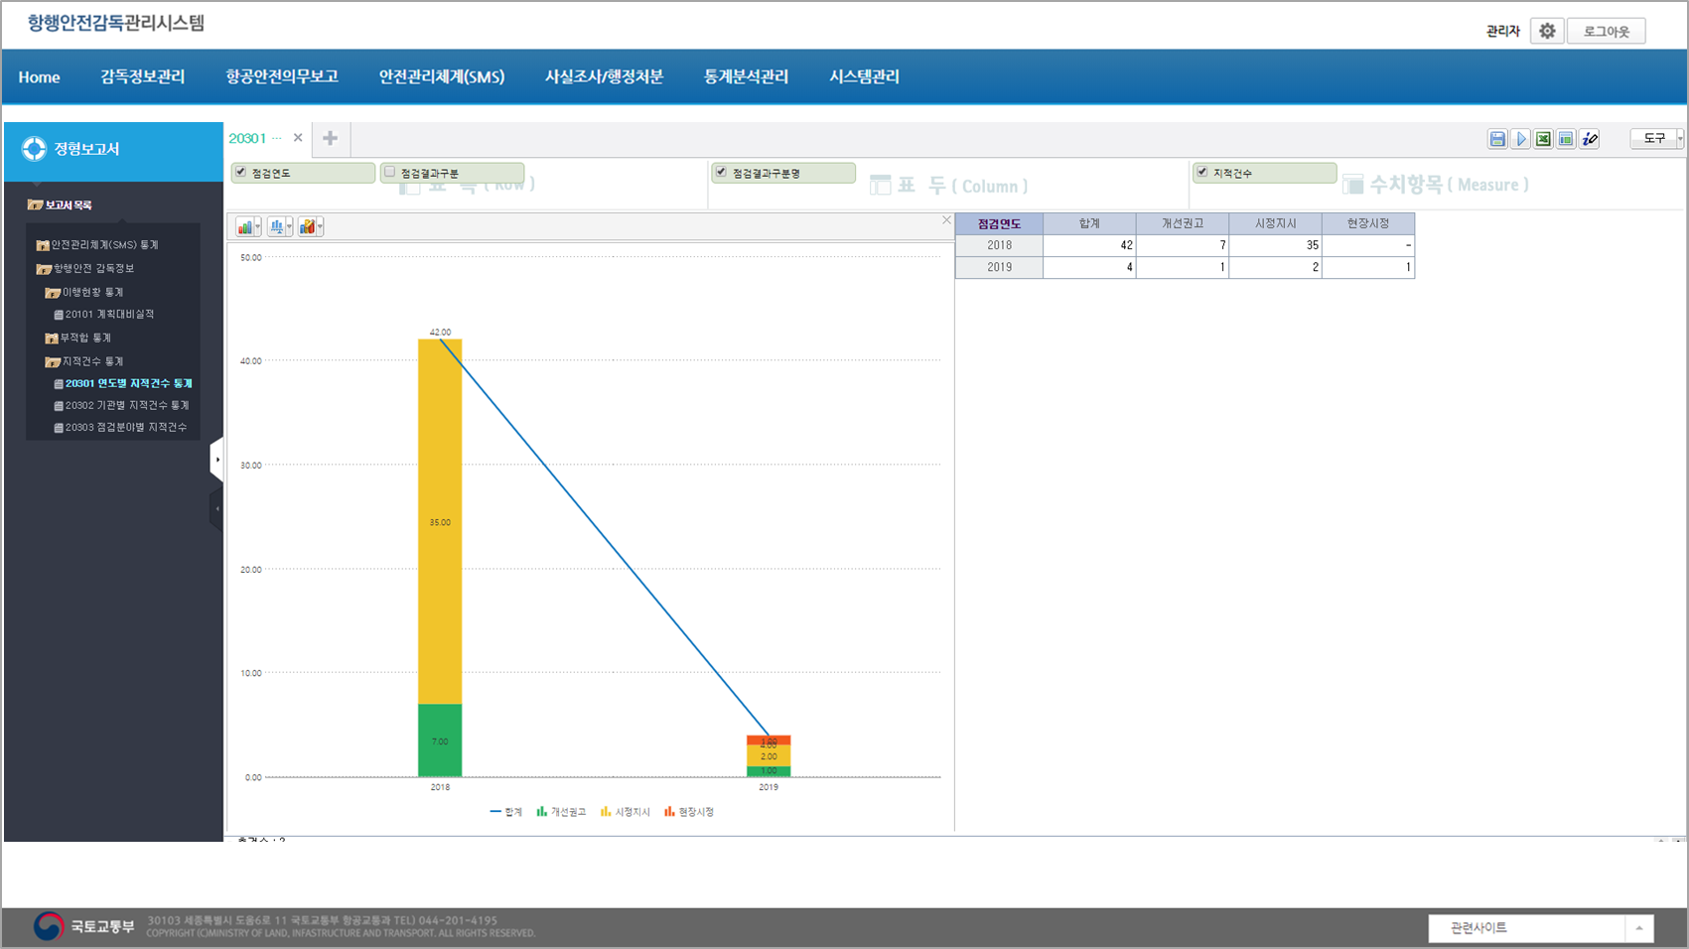
Task: Click the 20303 report document icon
Action: pos(58,428)
